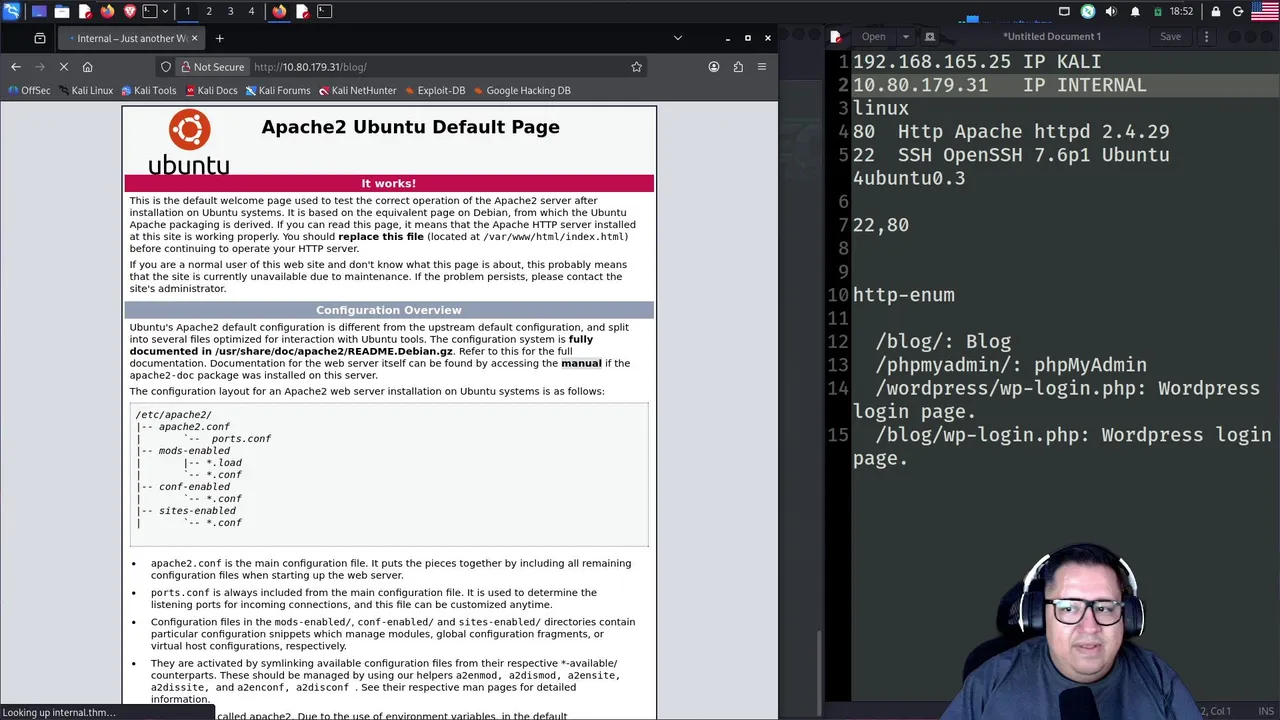Click the 18:52 clock in the panel

tap(1182, 11)
